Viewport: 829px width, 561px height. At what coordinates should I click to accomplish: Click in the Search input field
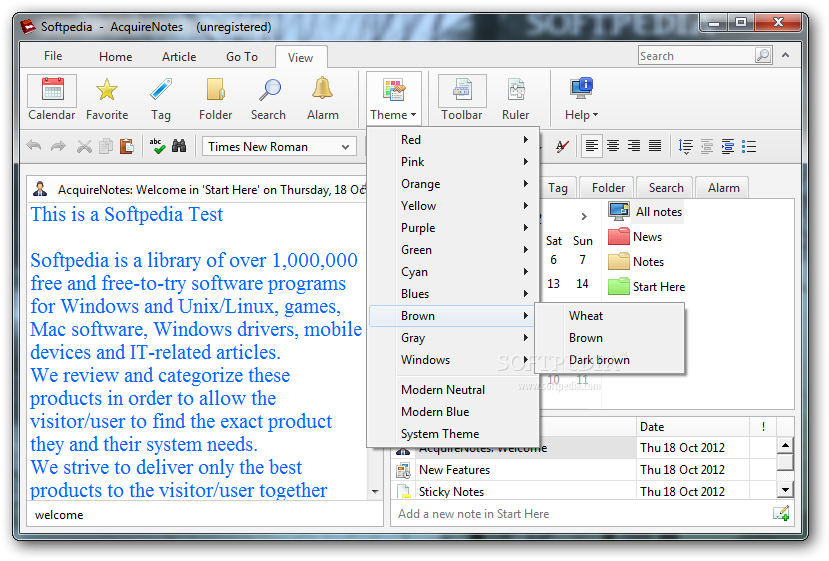coord(696,56)
